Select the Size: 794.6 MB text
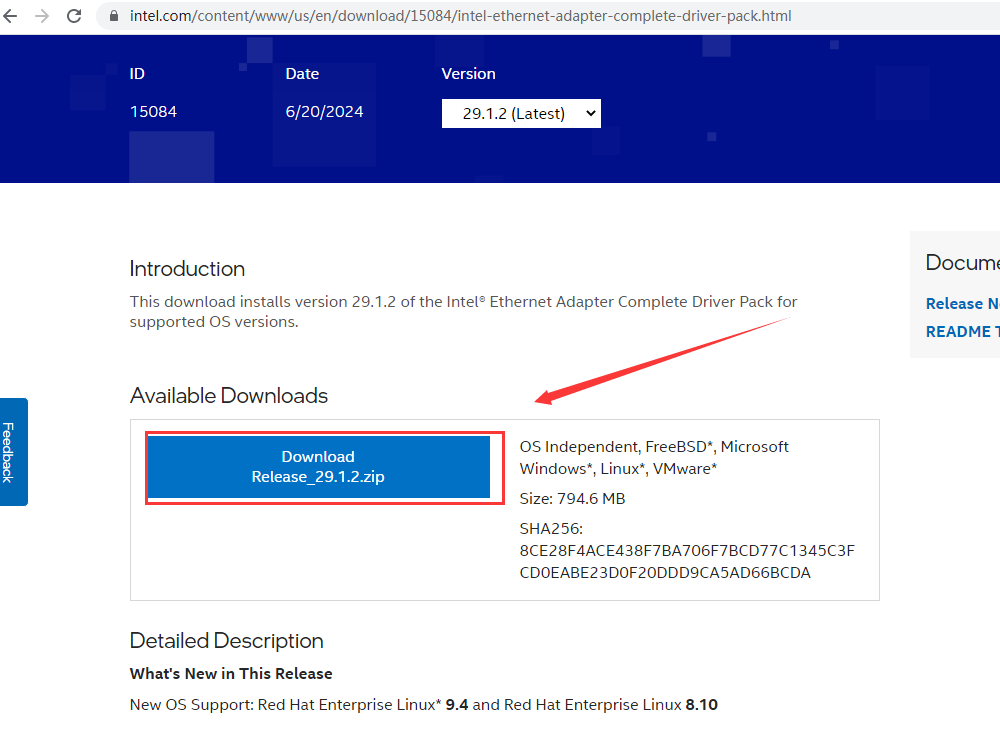The image size is (1000, 739). click(572, 499)
